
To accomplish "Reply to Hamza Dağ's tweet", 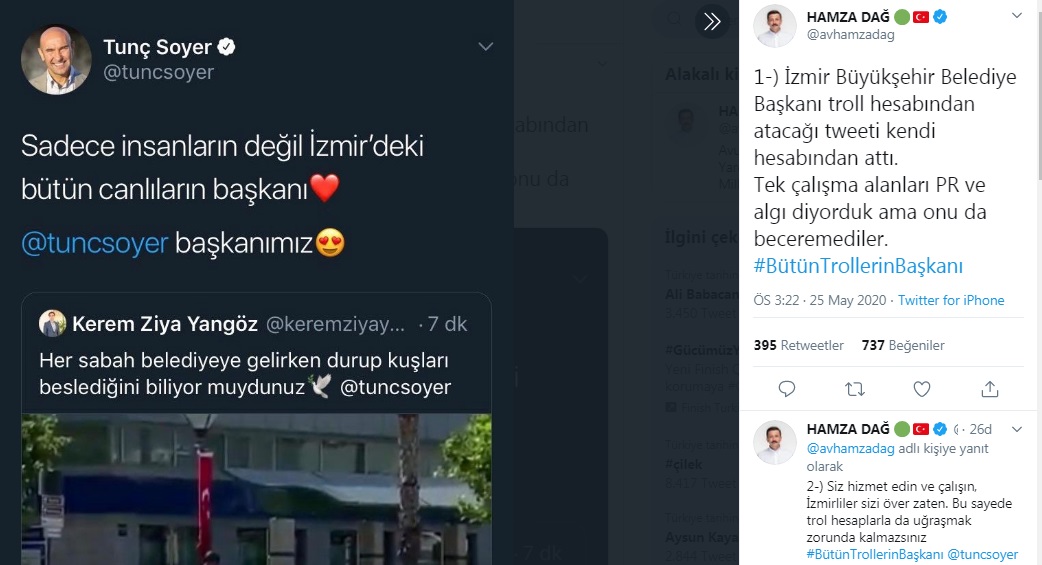I will pyautogui.click(x=787, y=389).
